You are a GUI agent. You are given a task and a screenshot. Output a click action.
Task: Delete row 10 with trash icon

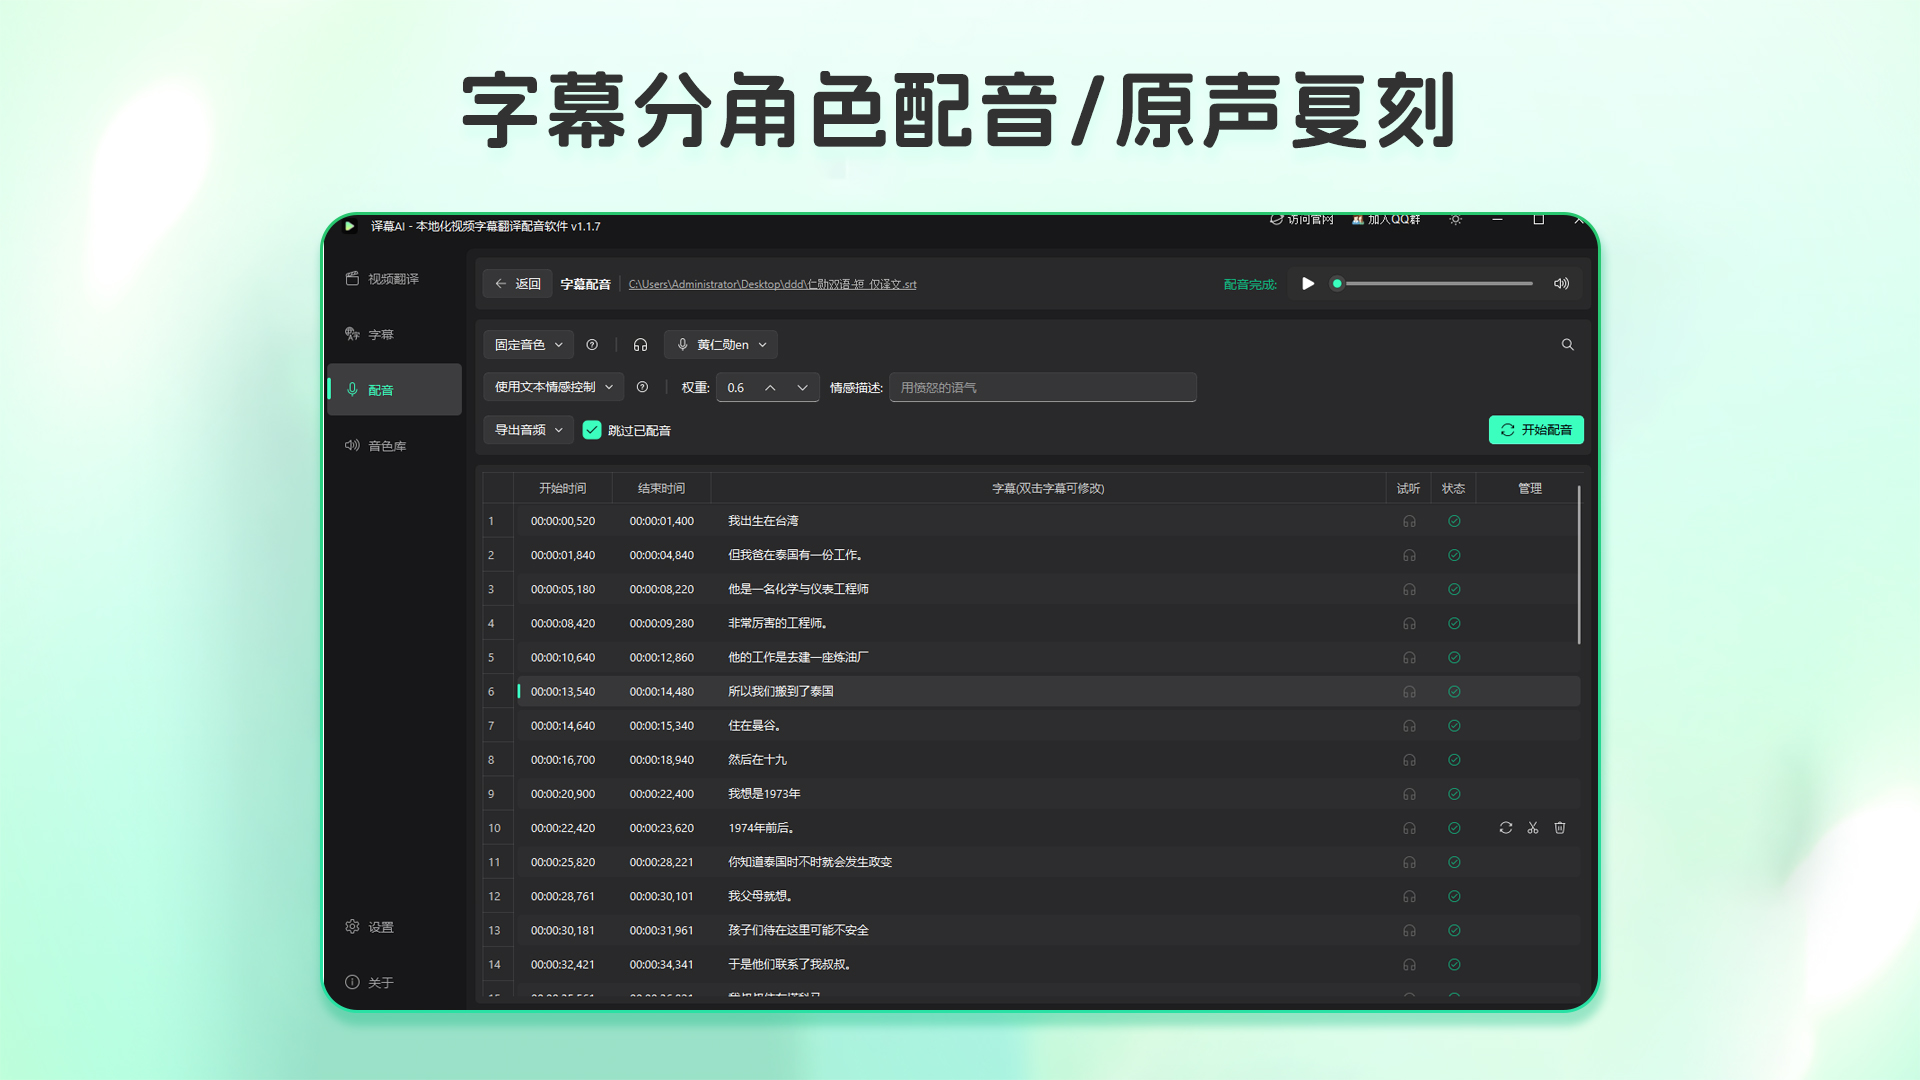point(1560,828)
